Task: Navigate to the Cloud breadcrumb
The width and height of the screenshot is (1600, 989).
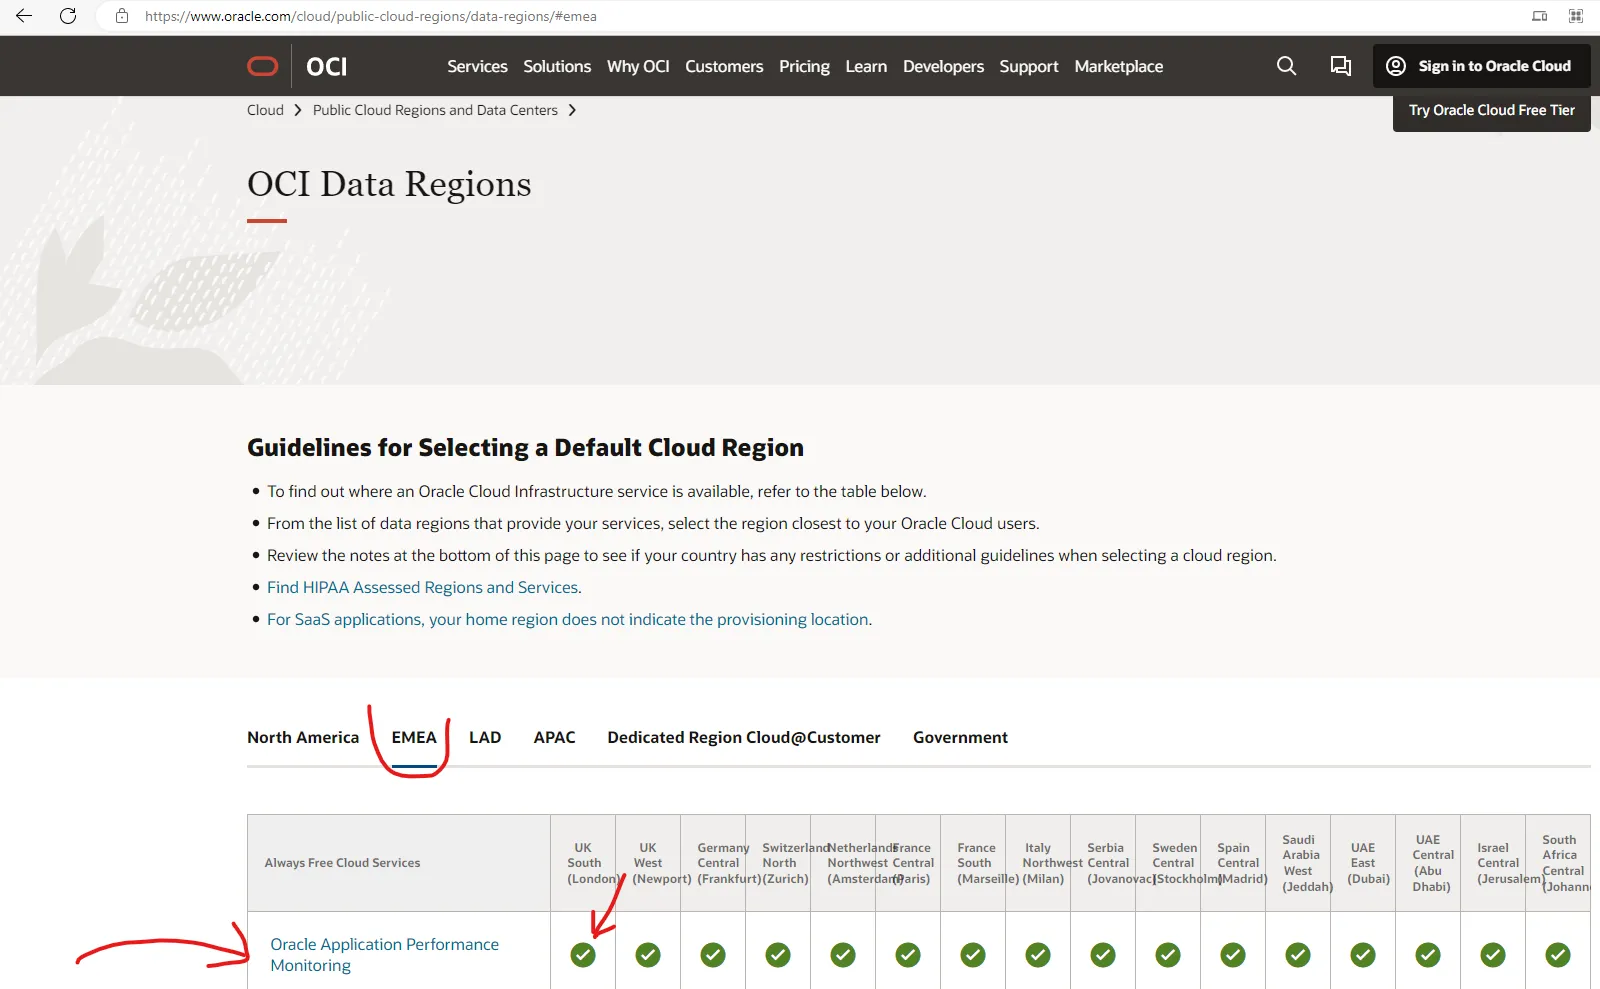Action: pos(265,110)
